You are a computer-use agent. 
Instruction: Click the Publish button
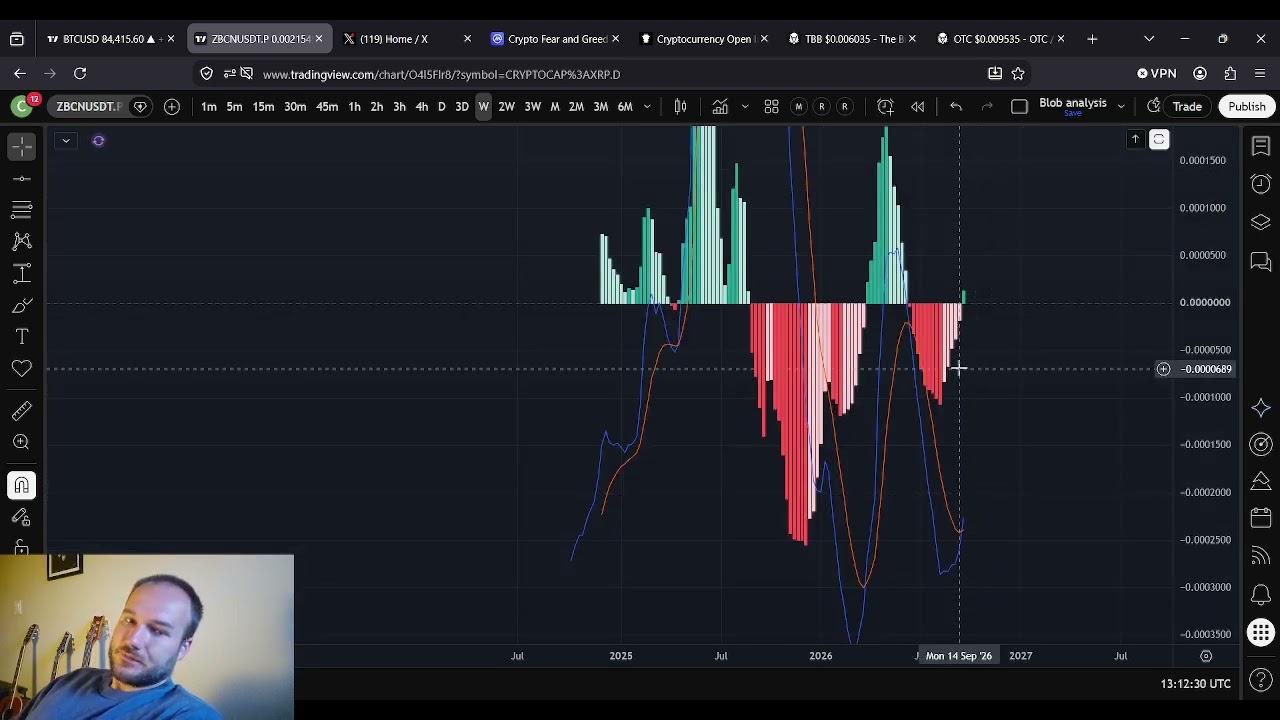click(x=1246, y=106)
